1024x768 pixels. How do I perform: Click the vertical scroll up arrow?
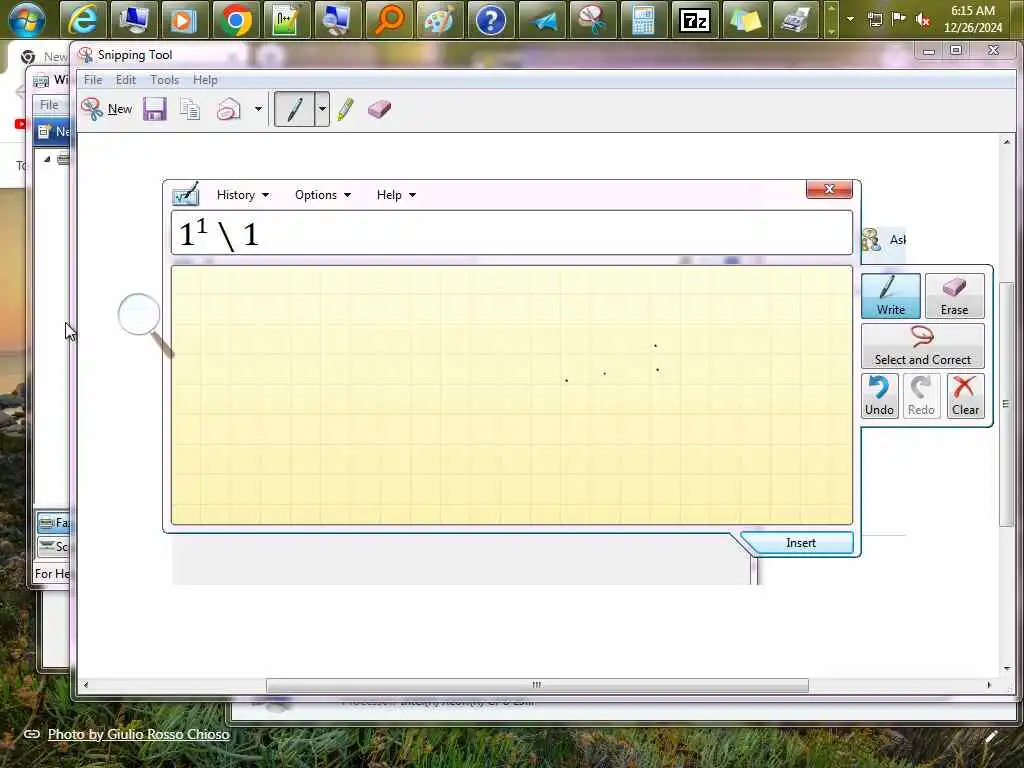1006,142
